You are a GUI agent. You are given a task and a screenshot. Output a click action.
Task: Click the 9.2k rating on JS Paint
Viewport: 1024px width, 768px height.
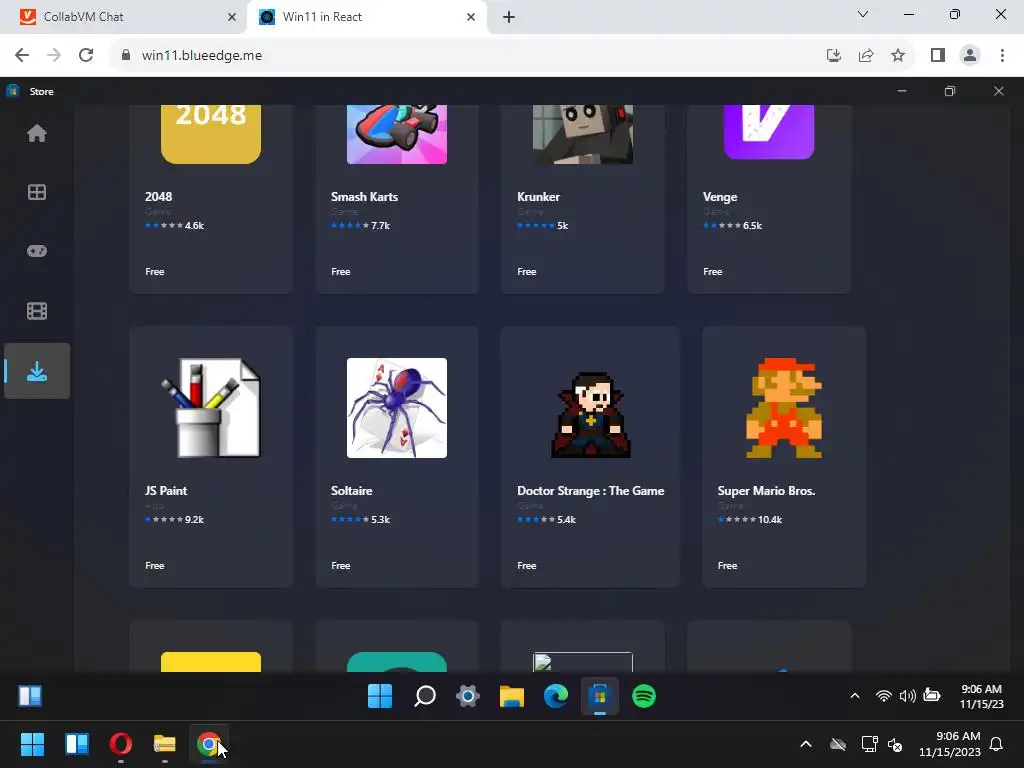[194, 520]
